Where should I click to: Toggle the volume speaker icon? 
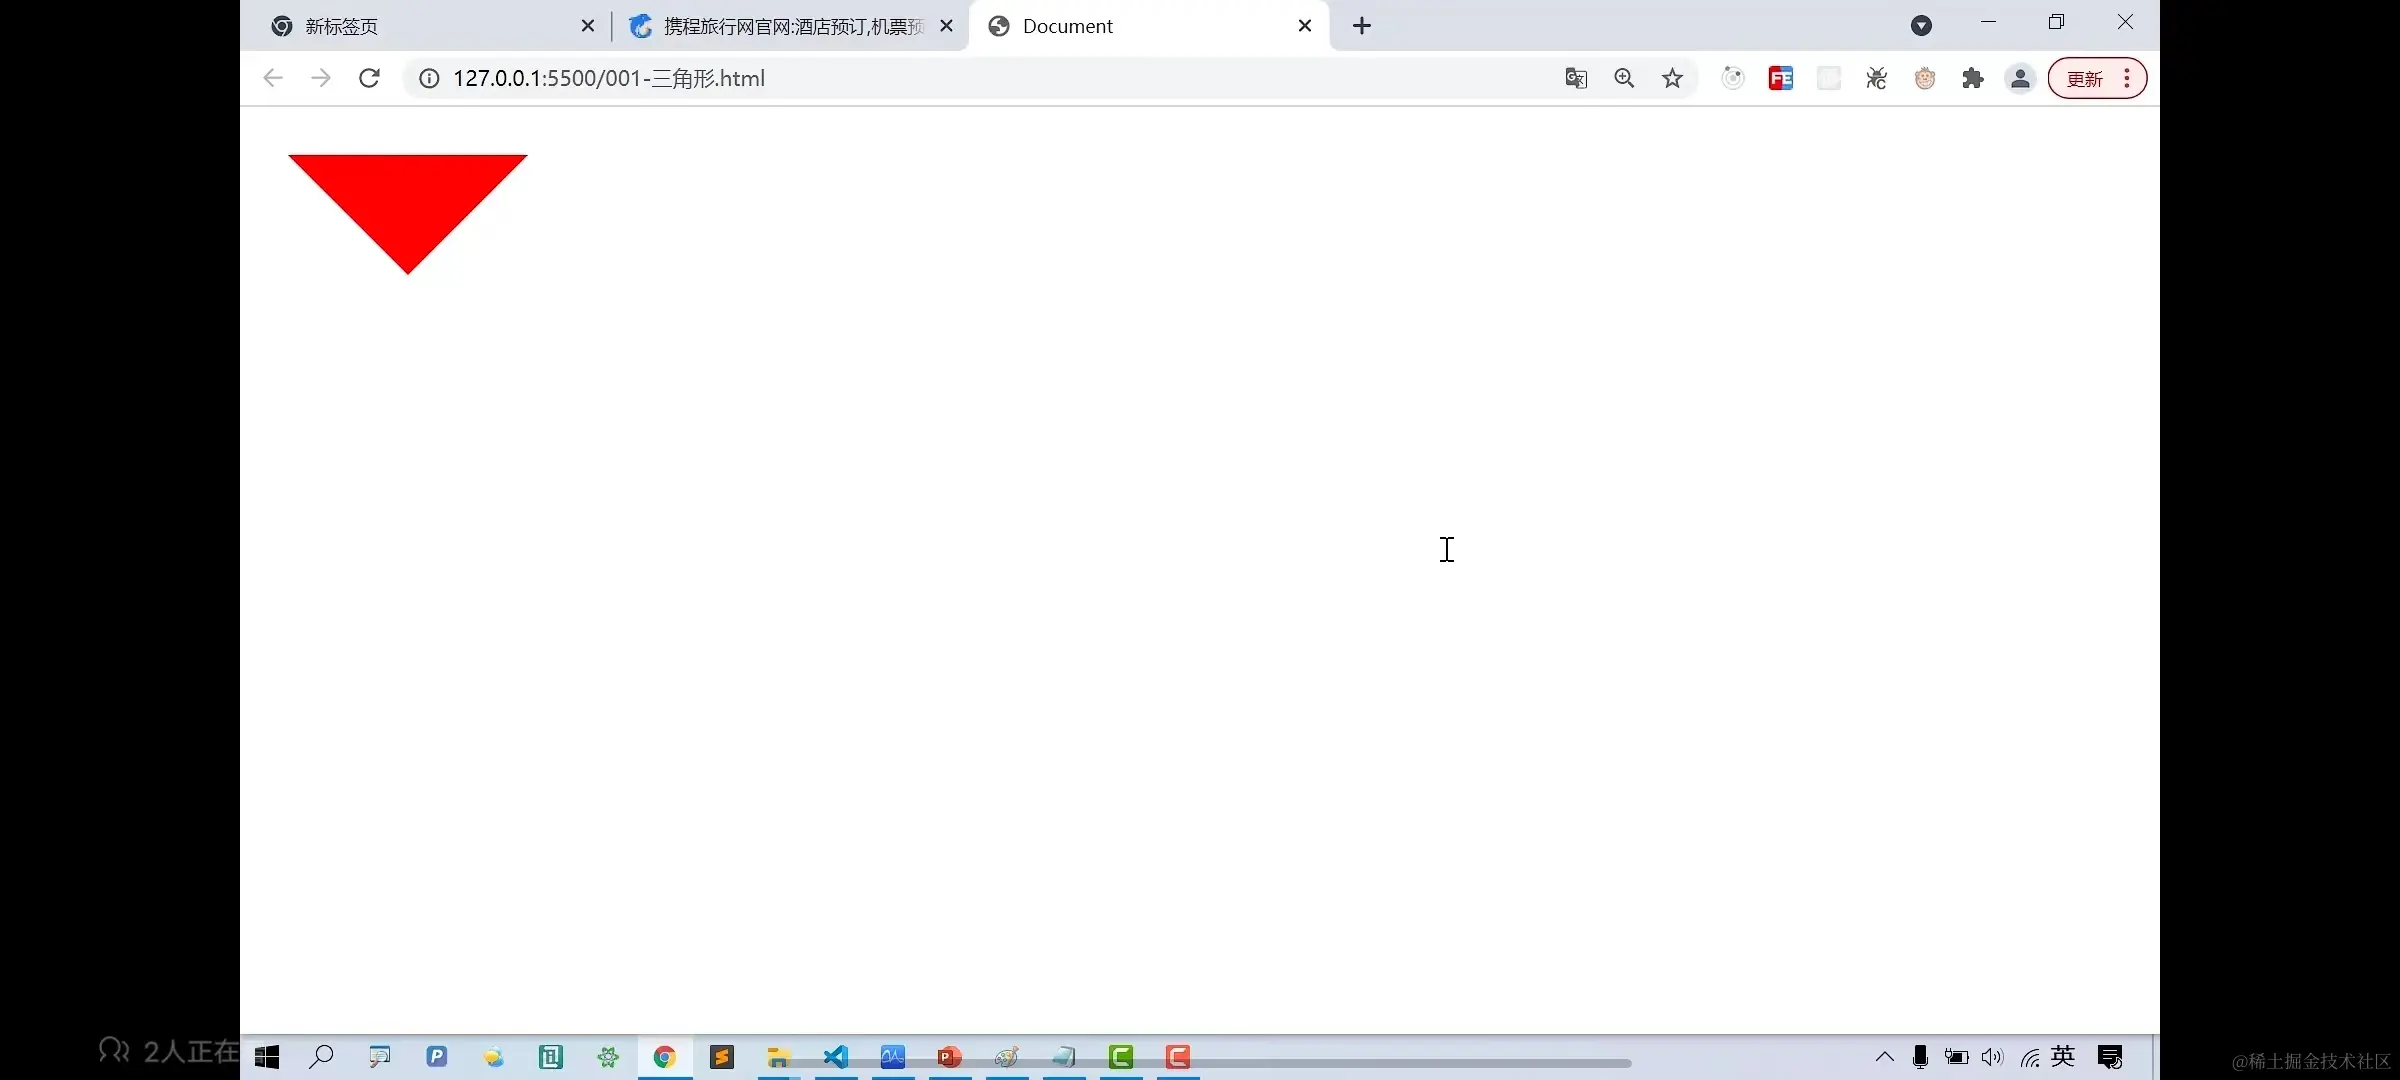[1992, 1057]
